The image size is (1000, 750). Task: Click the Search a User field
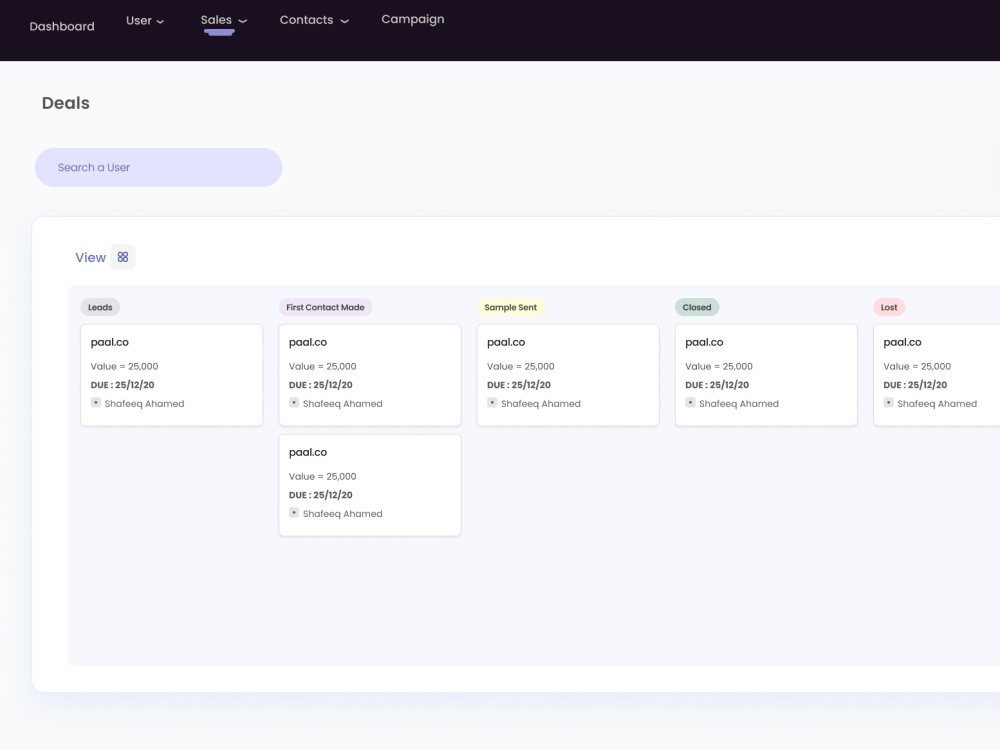coord(158,167)
